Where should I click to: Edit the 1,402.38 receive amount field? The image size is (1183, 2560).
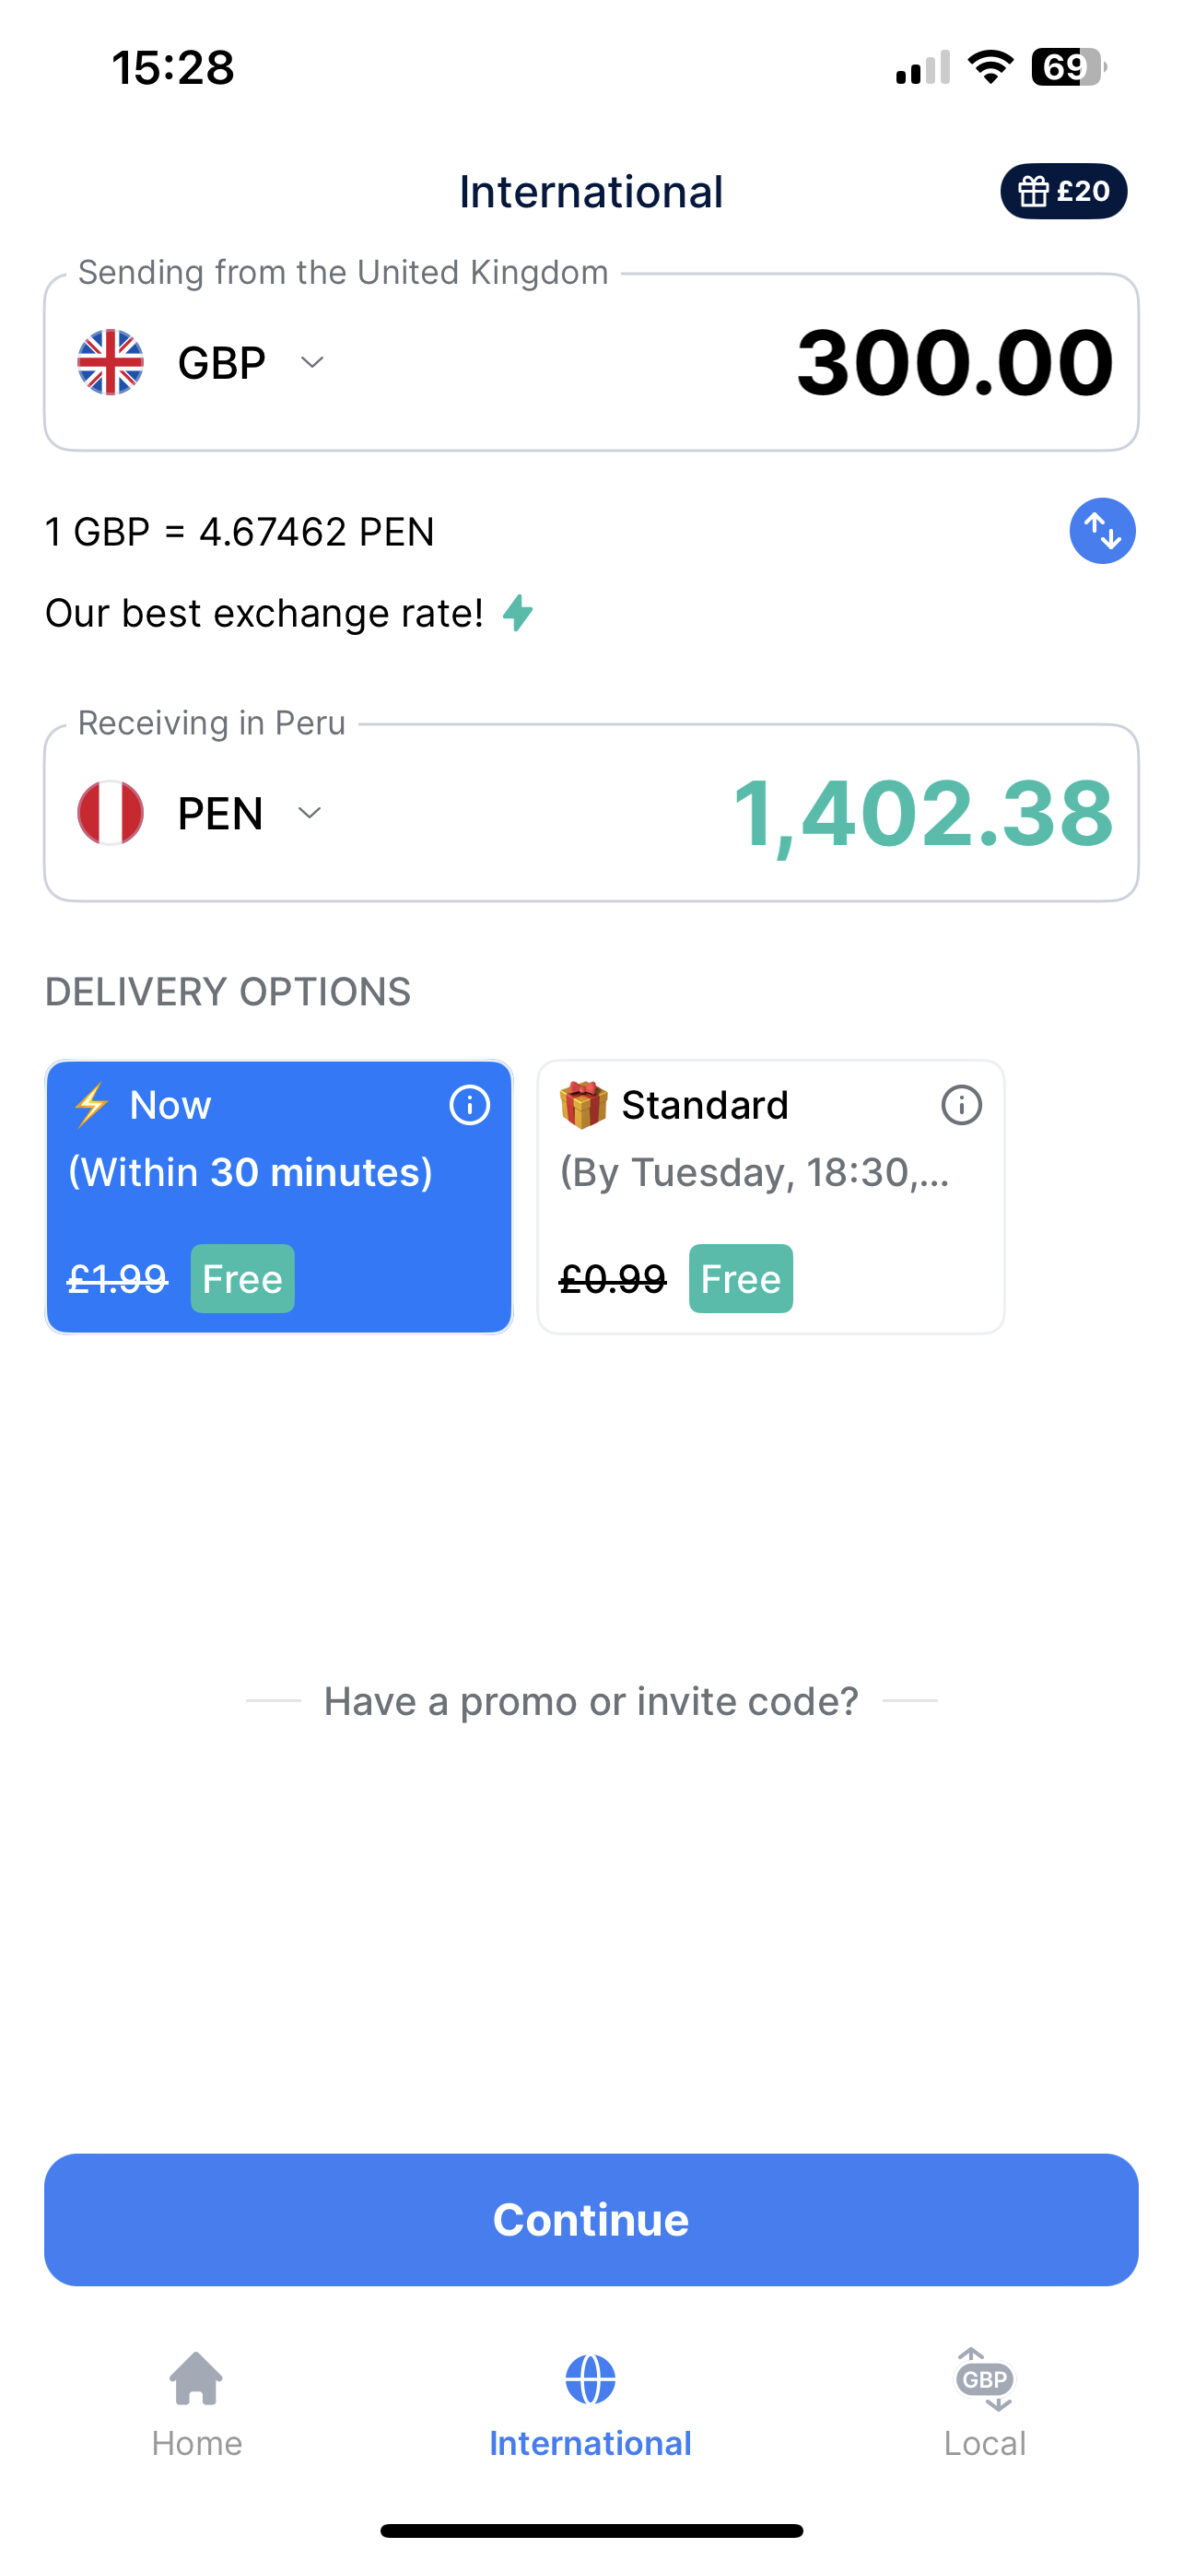(922, 813)
